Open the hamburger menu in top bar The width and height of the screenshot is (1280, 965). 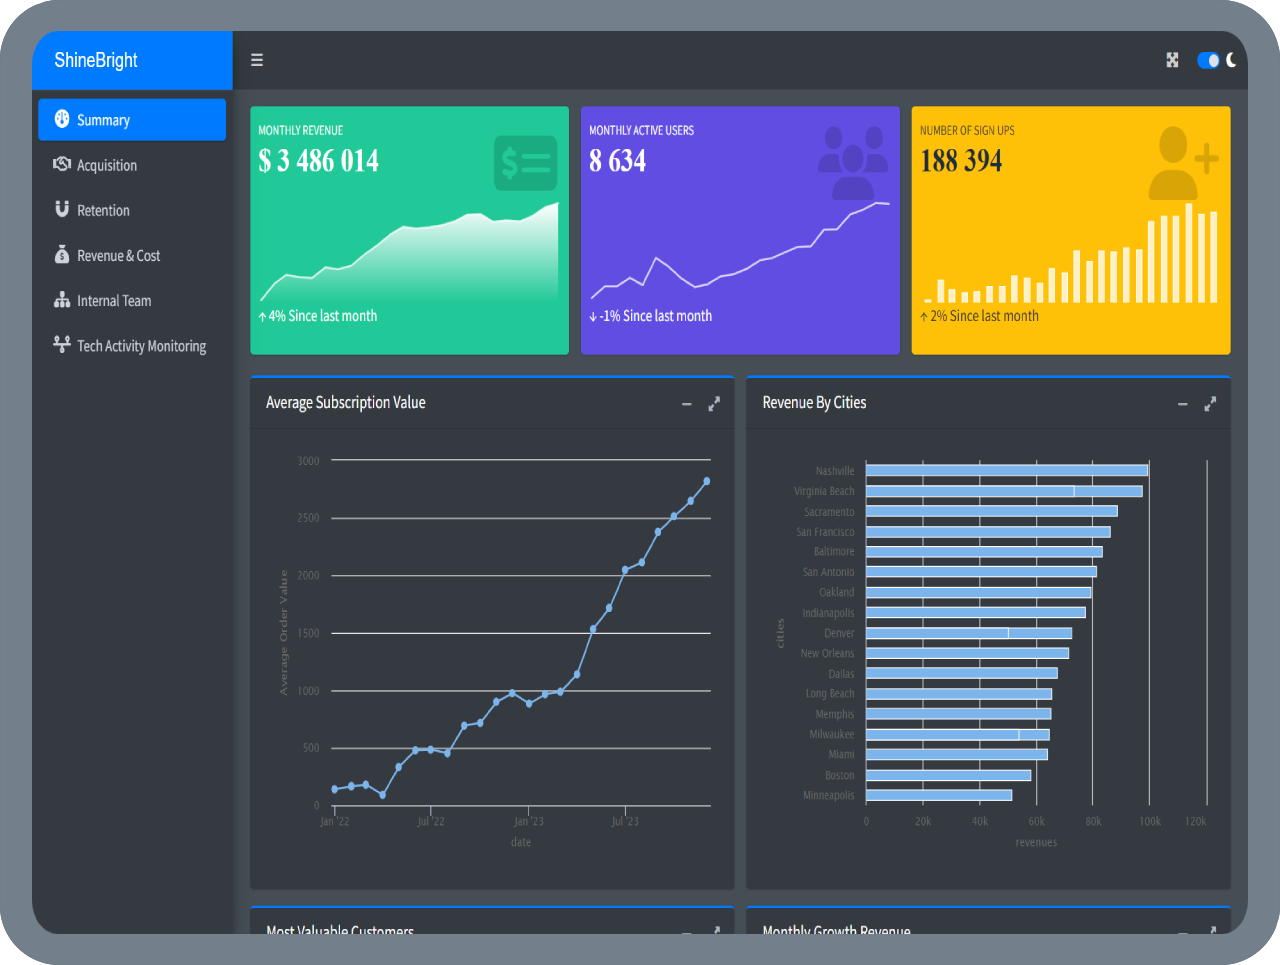[257, 60]
